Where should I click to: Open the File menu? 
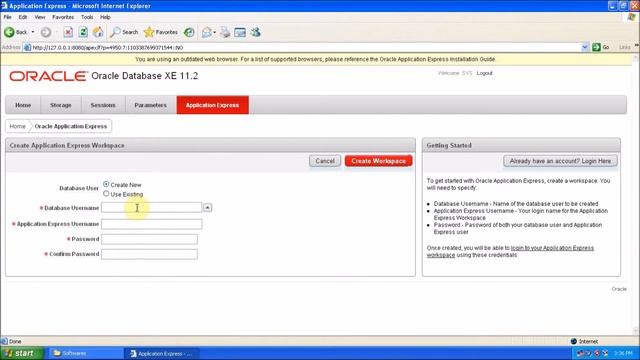(8, 17)
